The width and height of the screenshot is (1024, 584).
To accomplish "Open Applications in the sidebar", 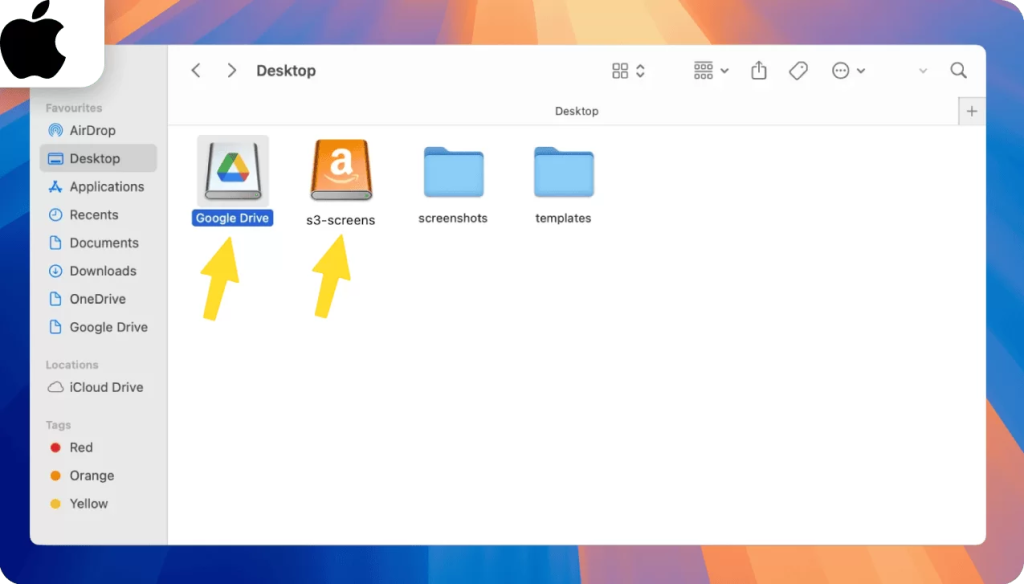I will click(x=106, y=187).
